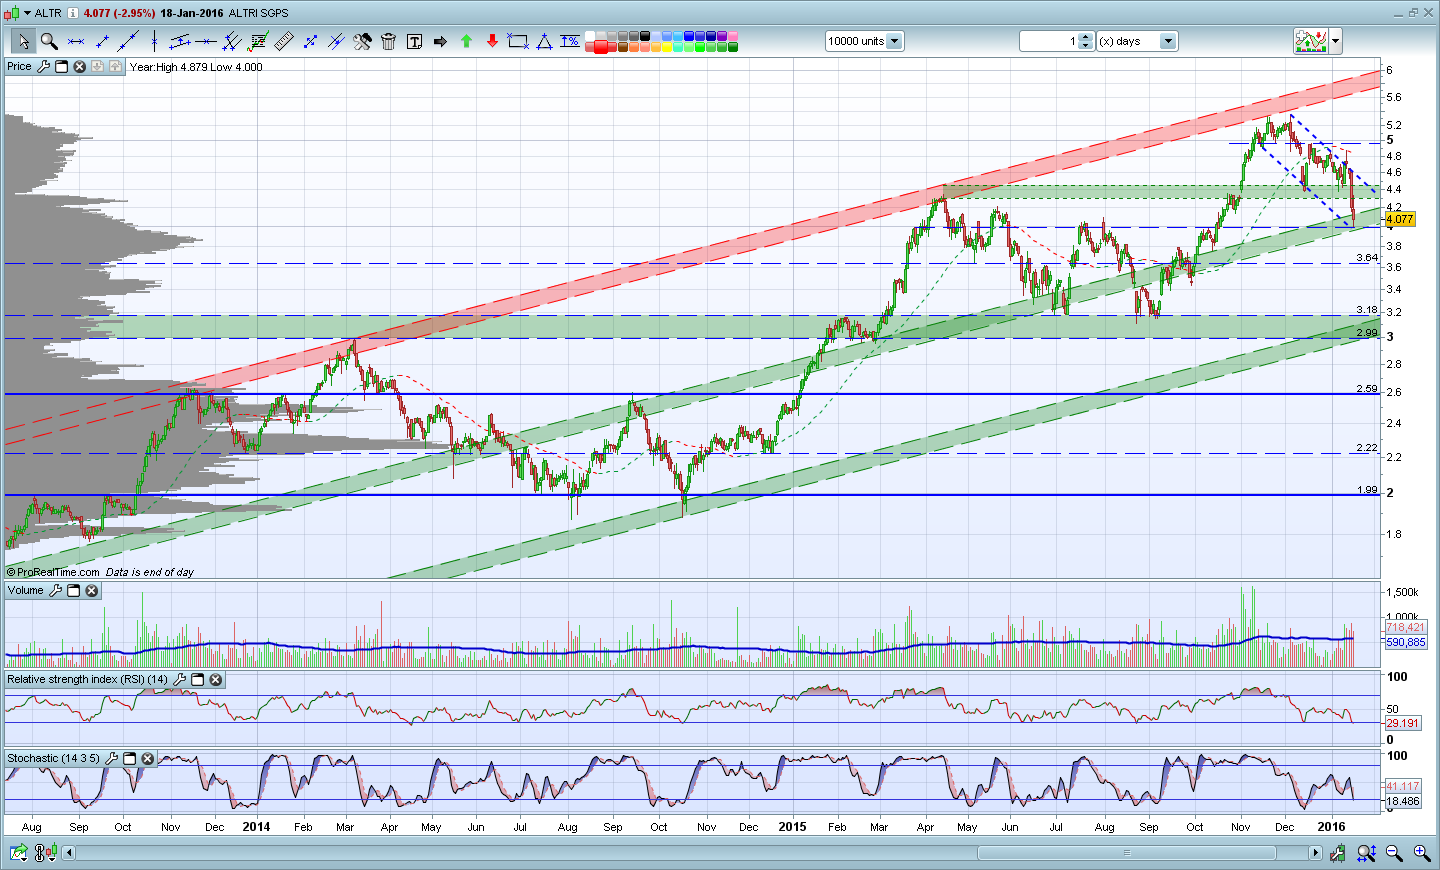
Task: Open the chart export icon bottom left
Action: tap(19, 853)
